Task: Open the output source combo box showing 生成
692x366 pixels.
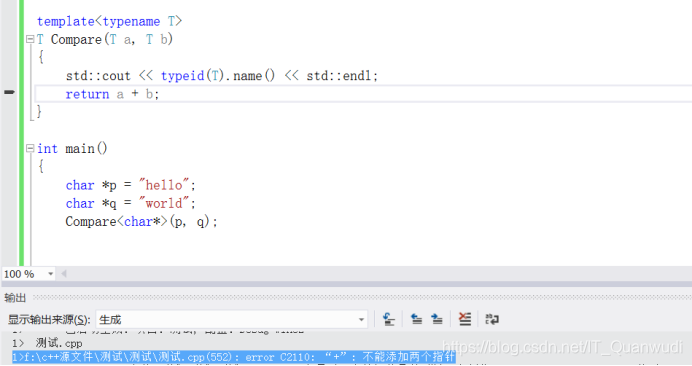Action: pyautogui.click(x=232, y=319)
